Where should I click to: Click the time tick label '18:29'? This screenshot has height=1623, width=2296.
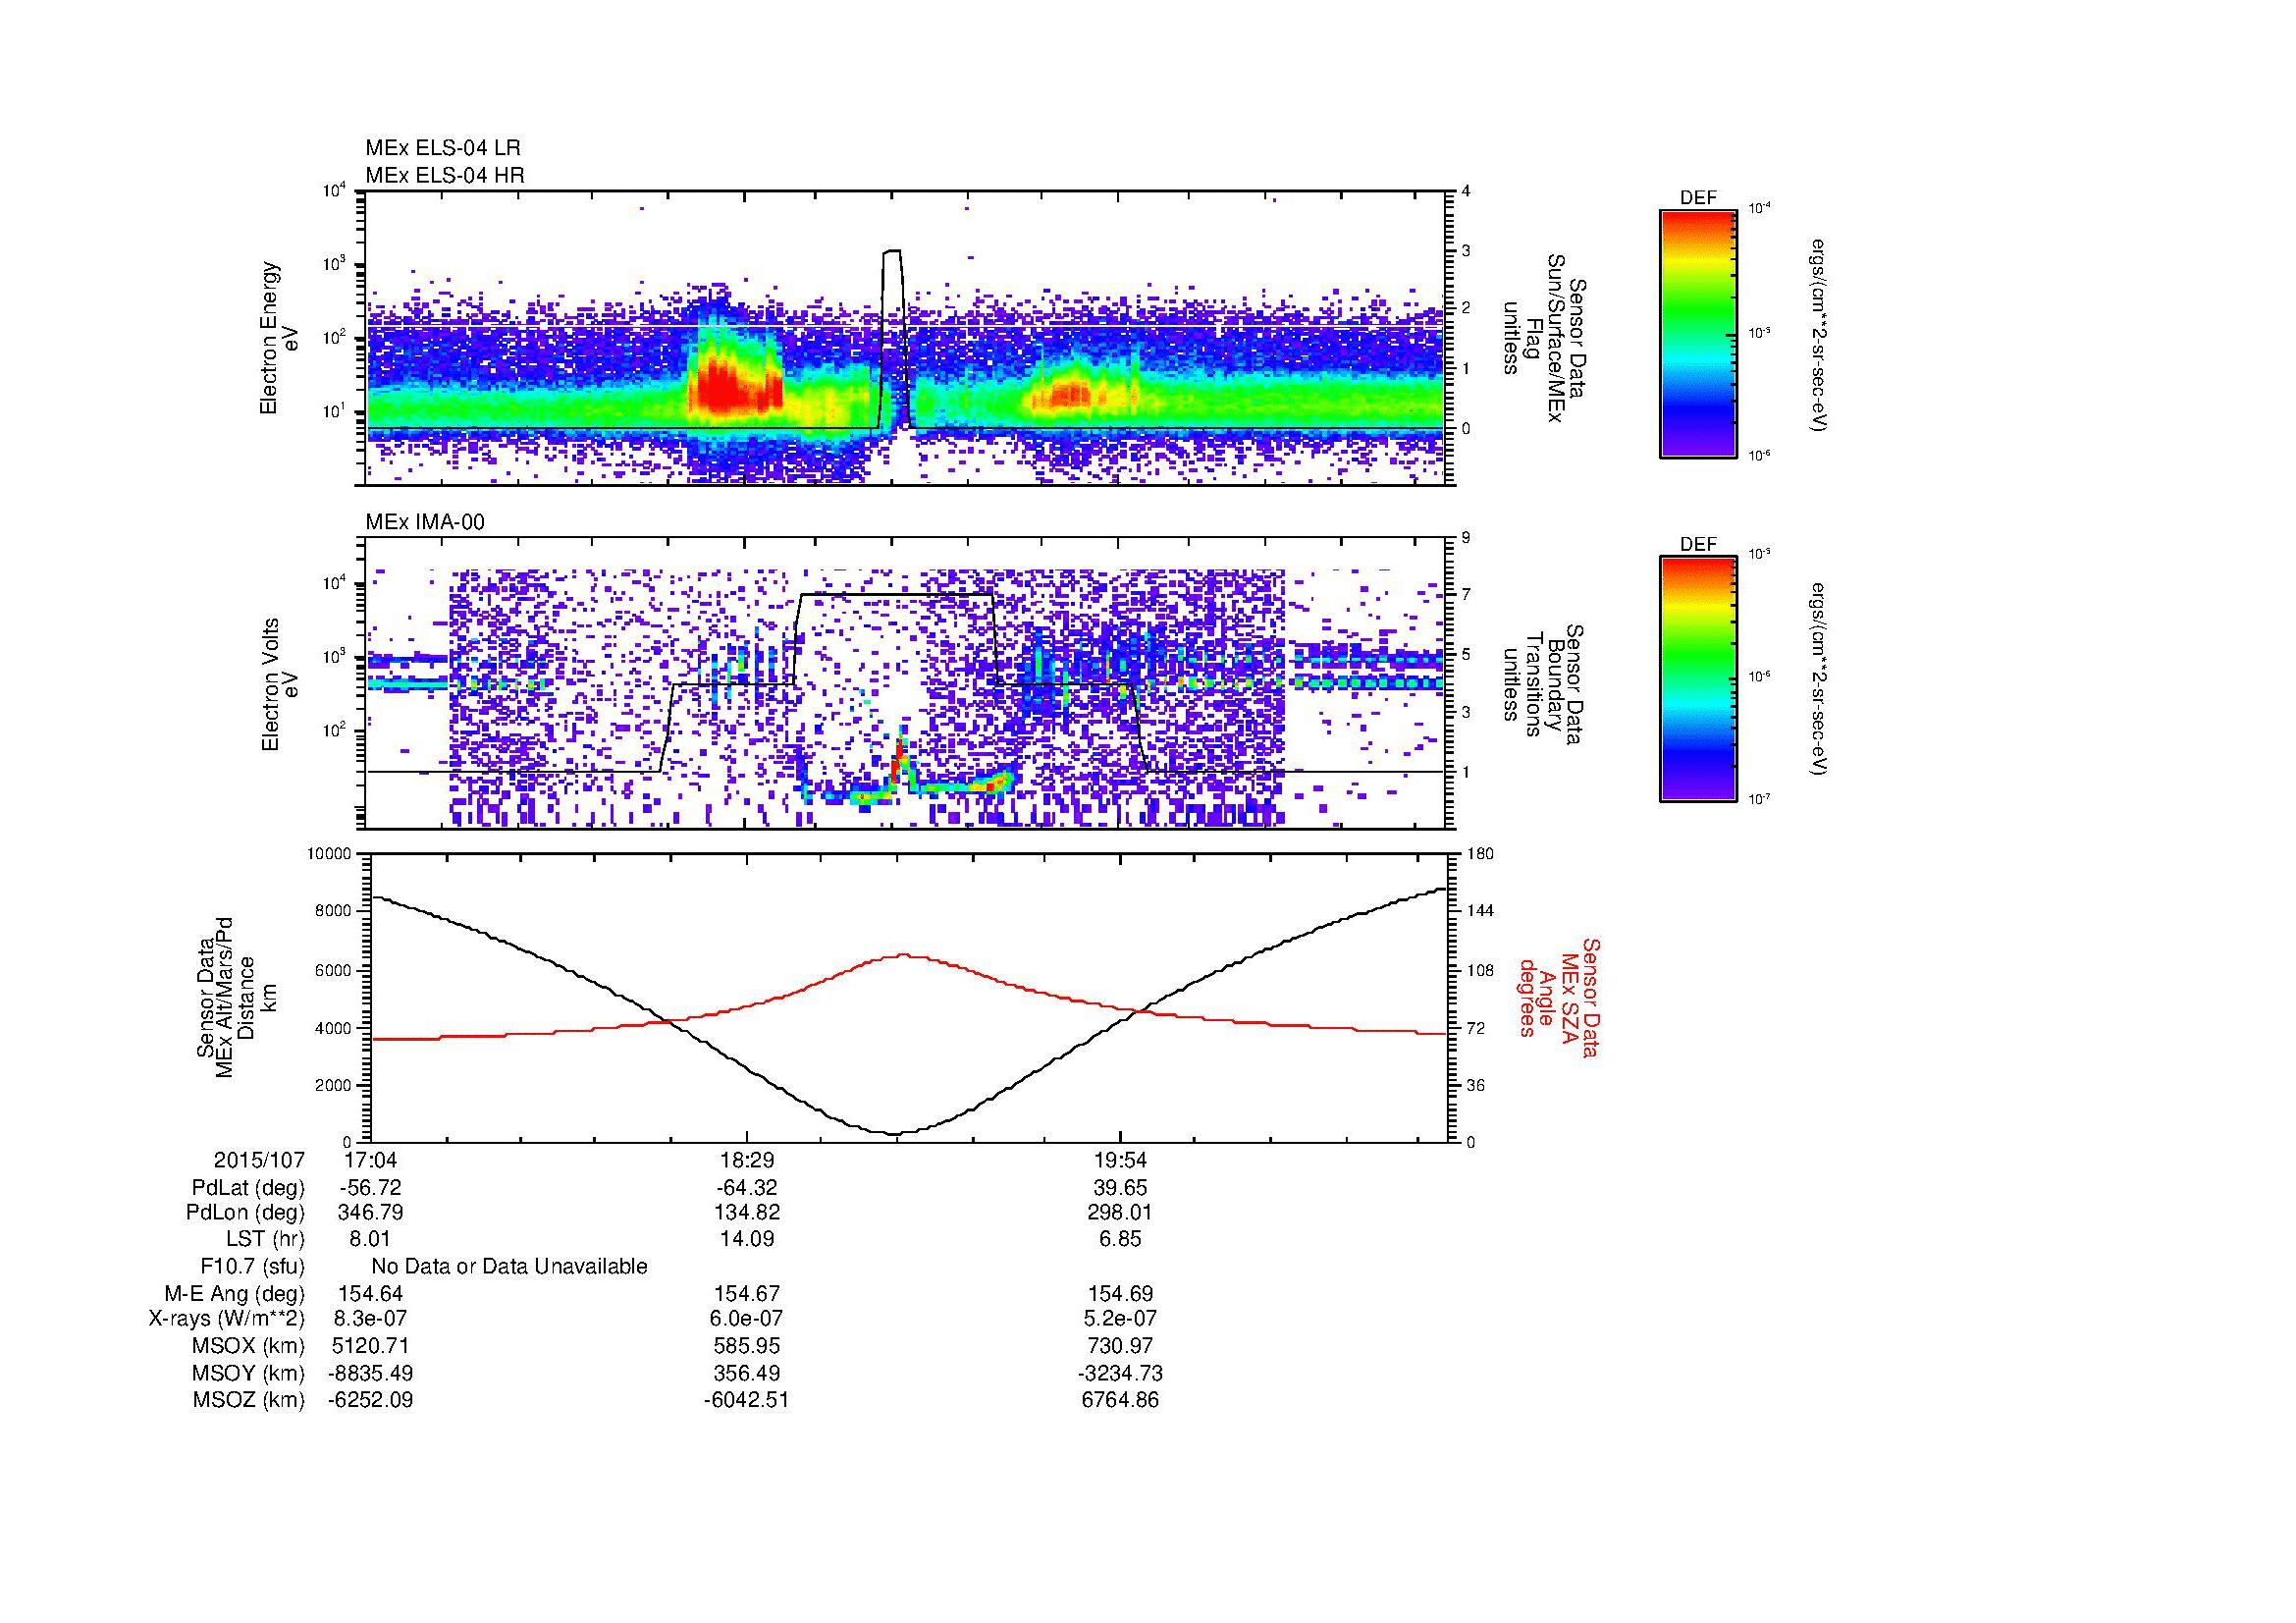(x=746, y=1160)
